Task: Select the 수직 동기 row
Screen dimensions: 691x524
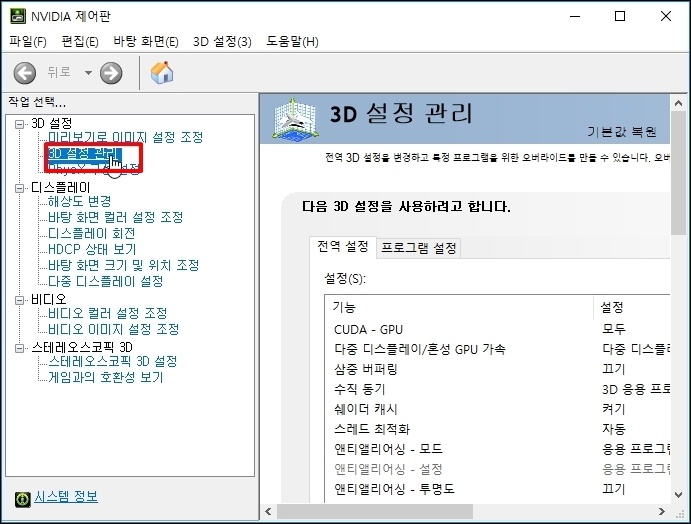Action: (497, 389)
